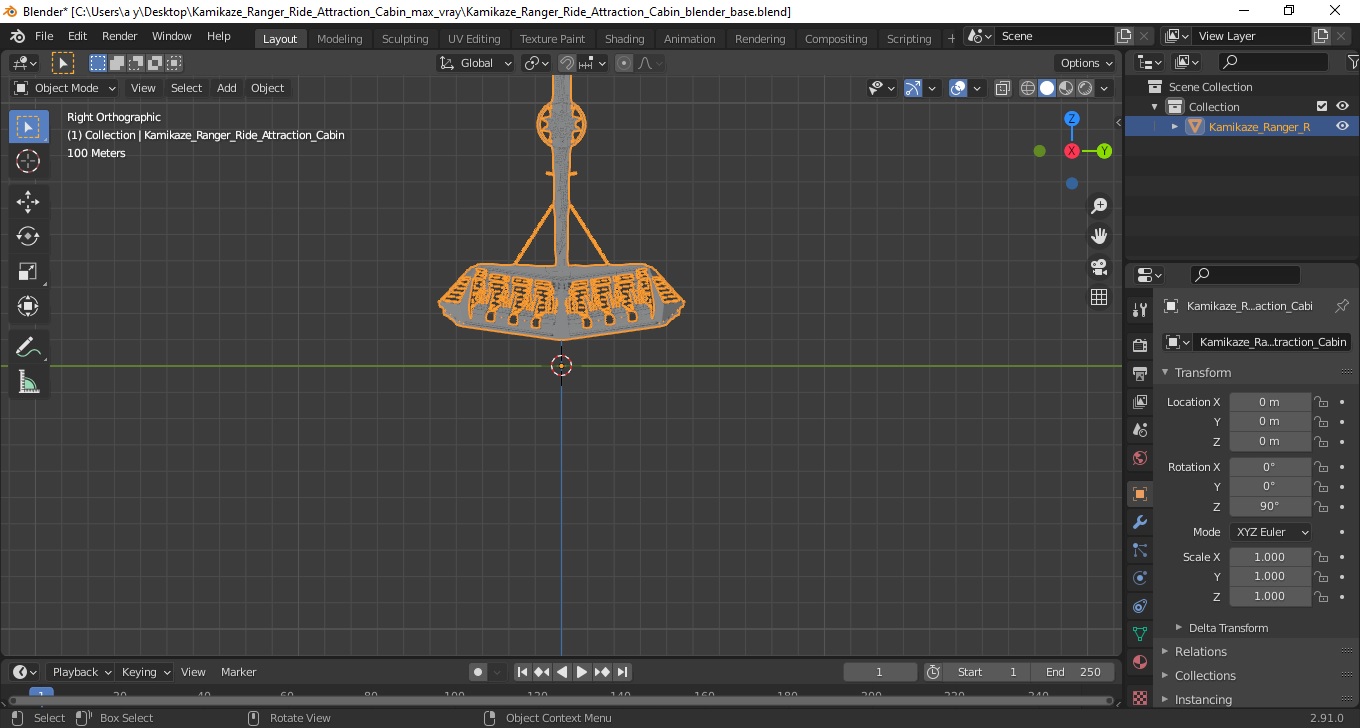
Task: Open the Render menu
Action: click(120, 36)
